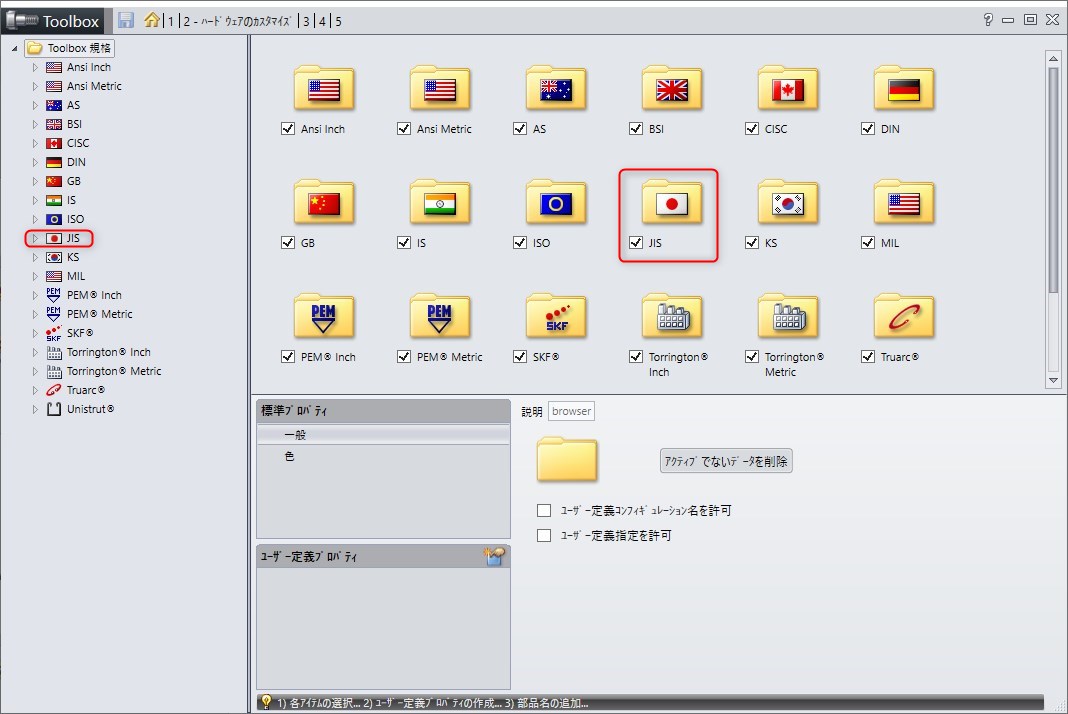Click アクティブでないデータを削除 button
The image size is (1068, 714).
(726, 461)
